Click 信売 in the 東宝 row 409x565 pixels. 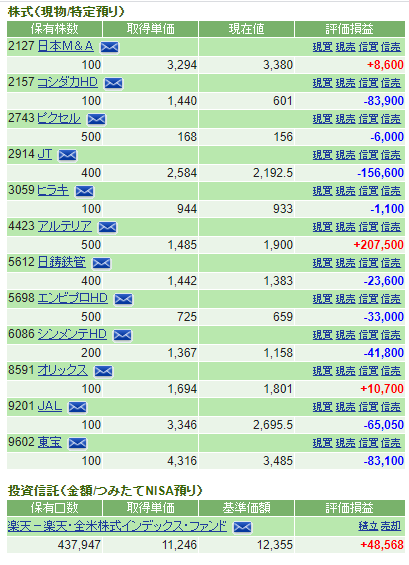click(x=391, y=444)
